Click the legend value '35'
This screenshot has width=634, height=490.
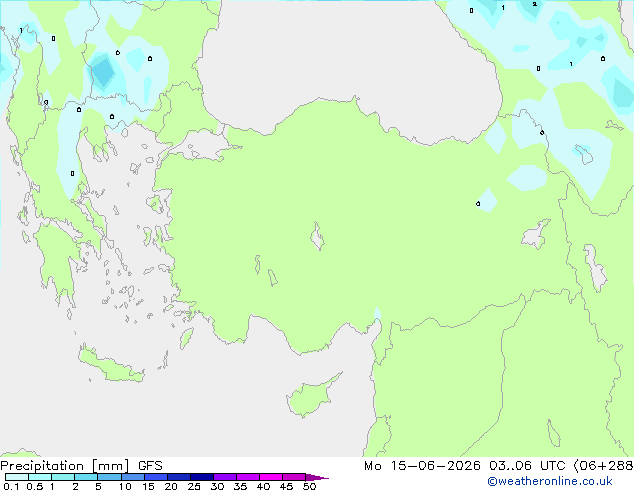click(x=240, y=486)
